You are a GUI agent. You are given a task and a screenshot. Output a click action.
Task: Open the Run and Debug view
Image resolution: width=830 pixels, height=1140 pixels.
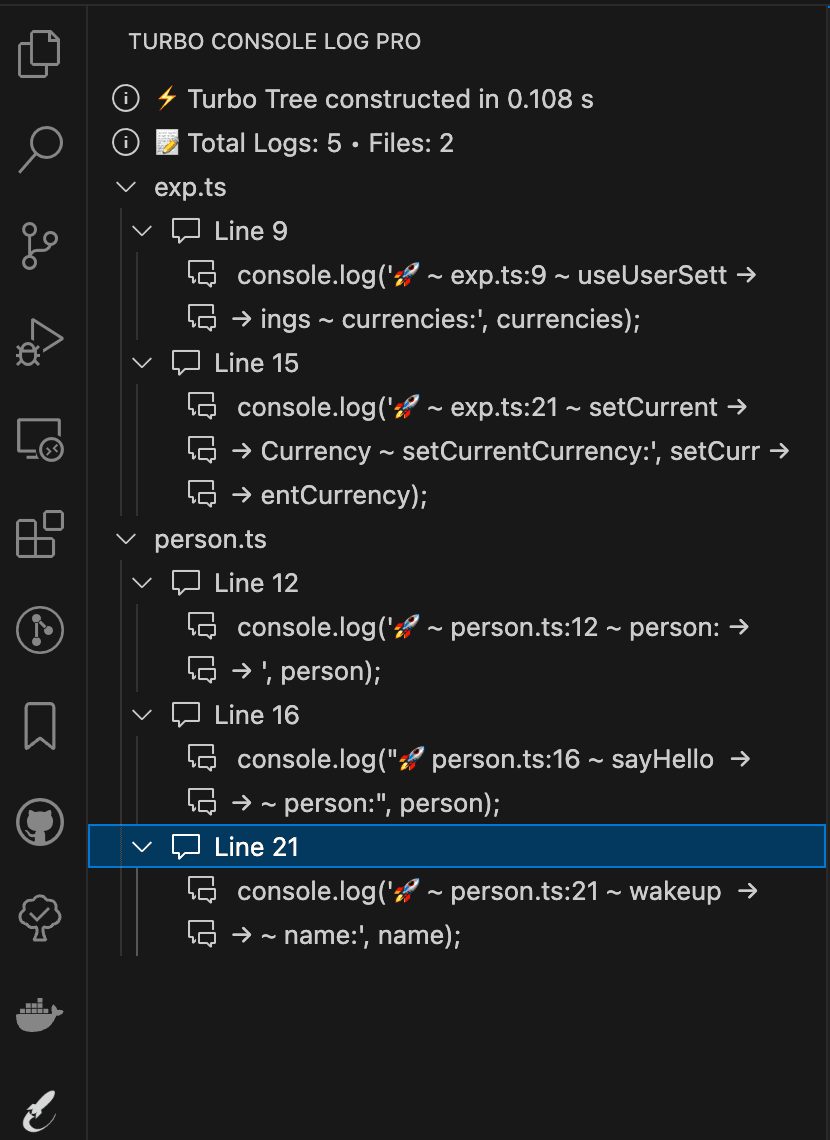pos(40,340)
